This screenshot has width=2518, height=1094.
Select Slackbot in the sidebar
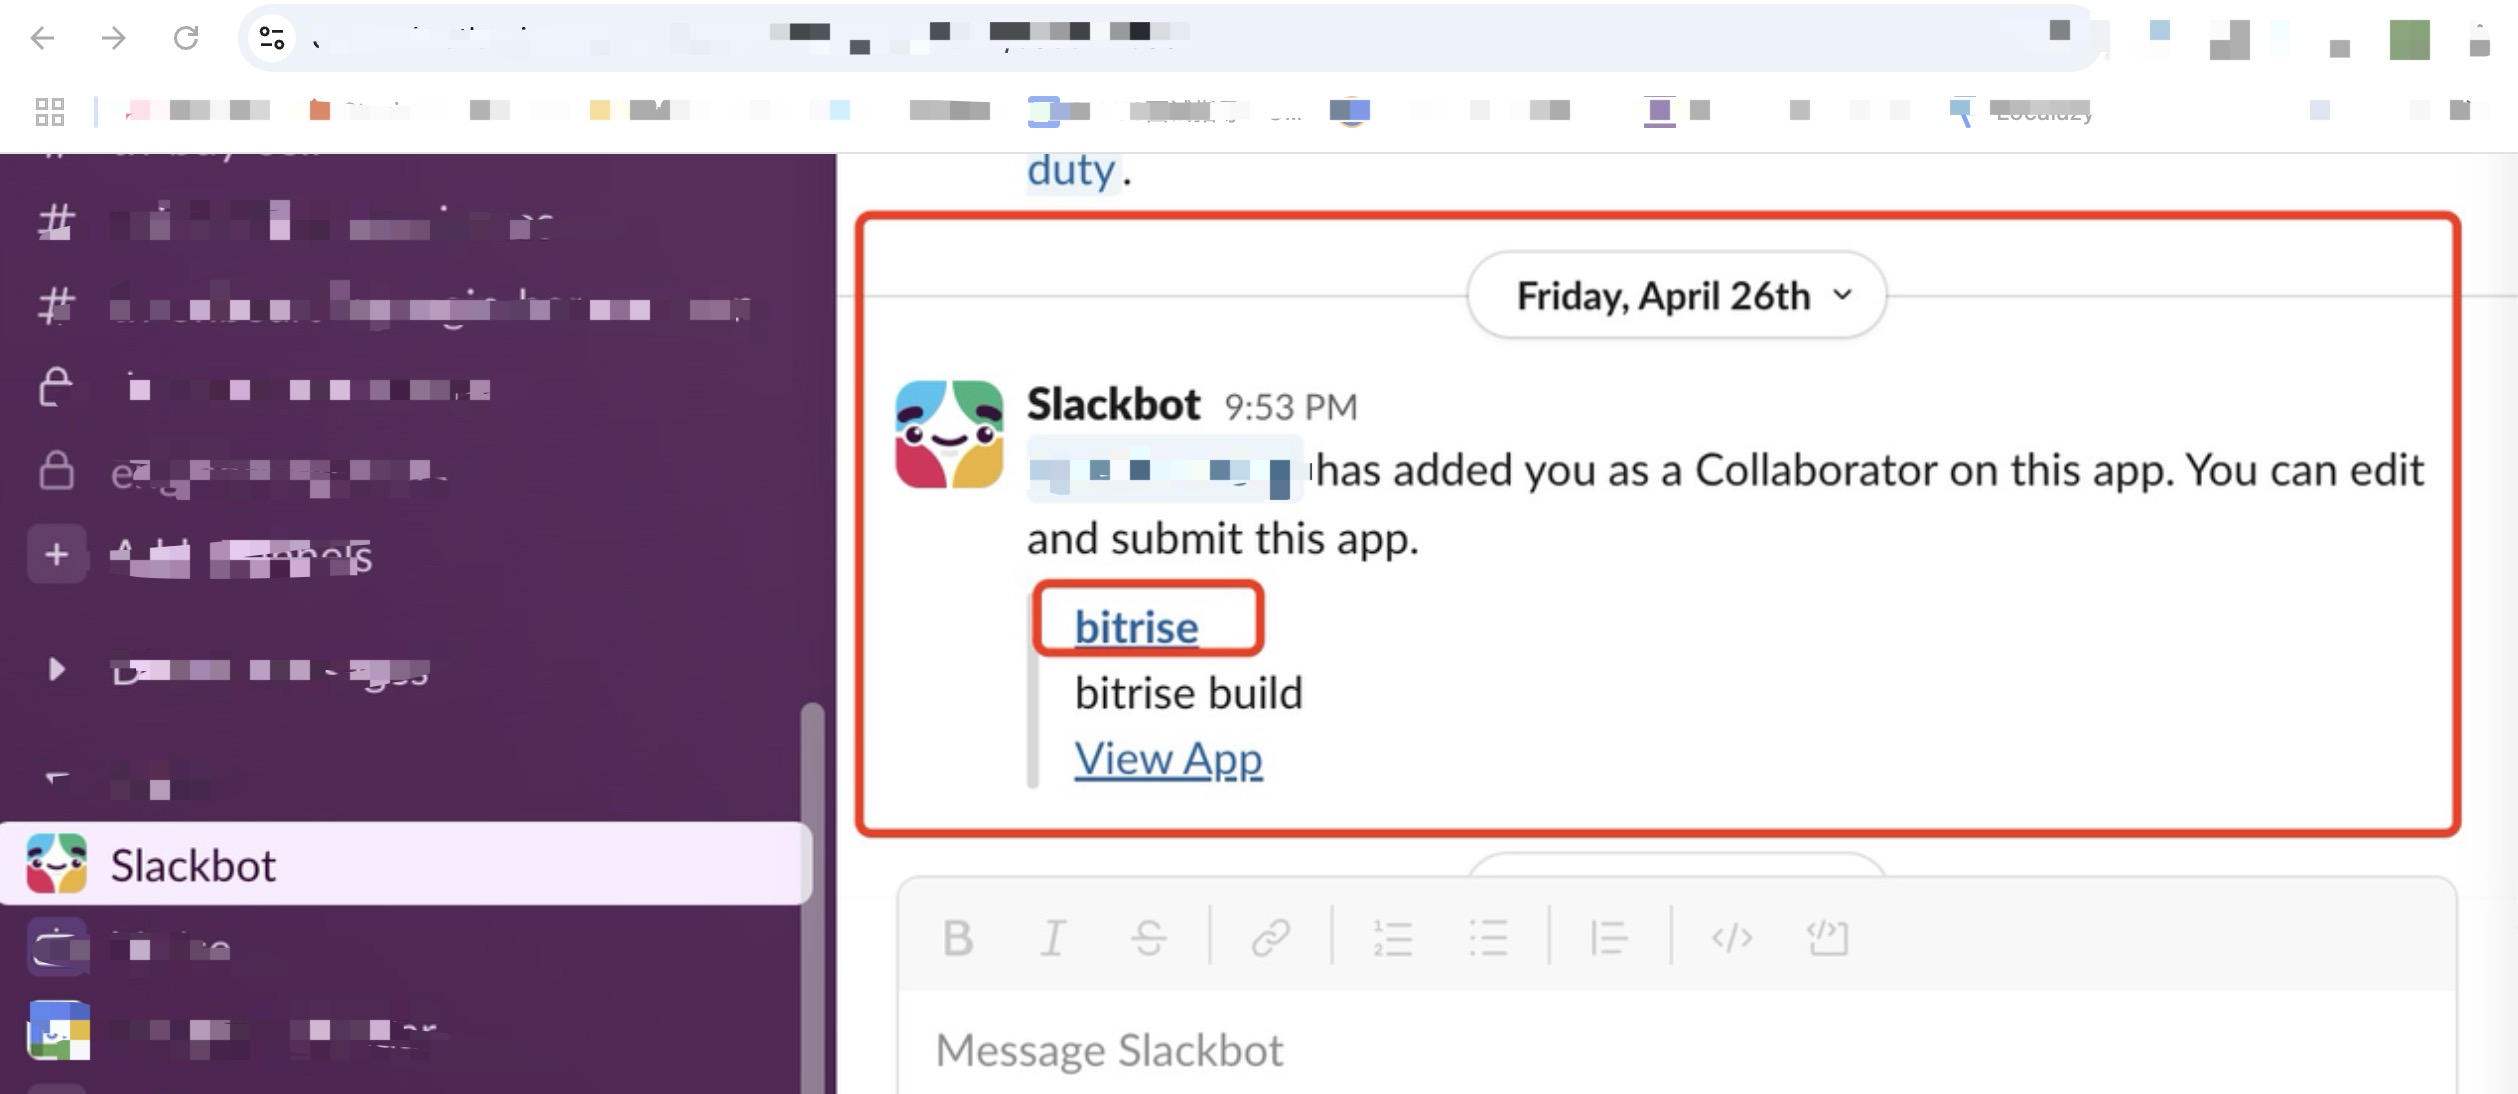(x=405, y=864)
